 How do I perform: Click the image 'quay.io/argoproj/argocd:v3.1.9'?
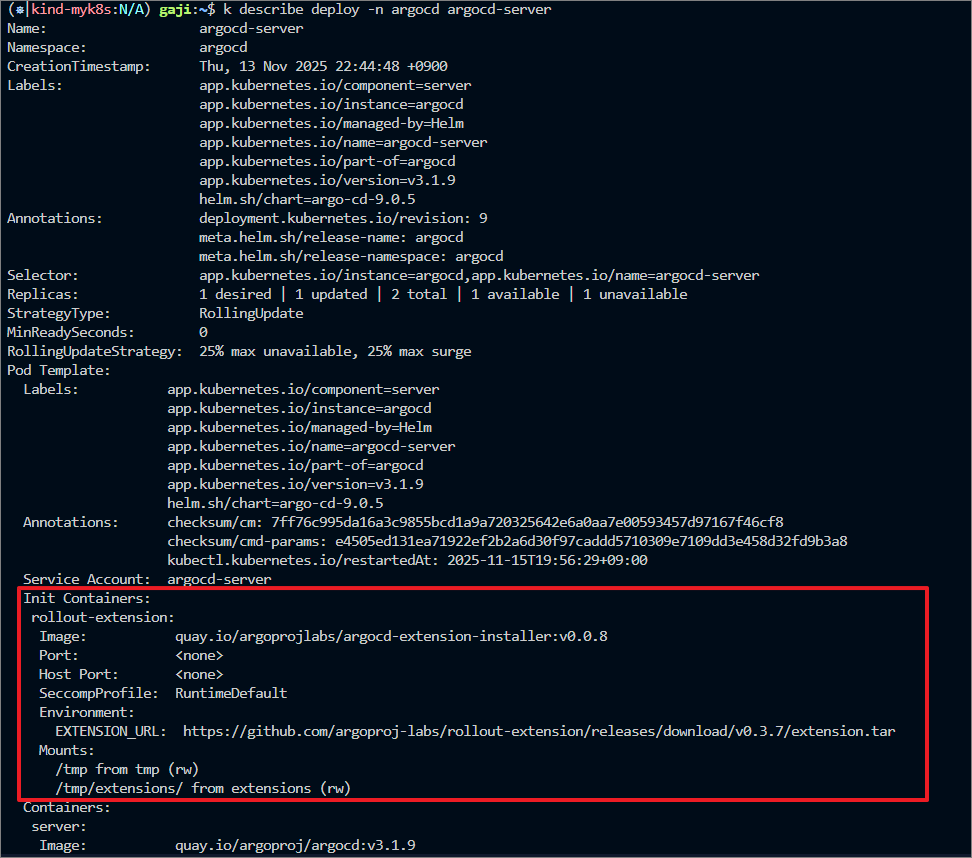click(x=295, y=846)
